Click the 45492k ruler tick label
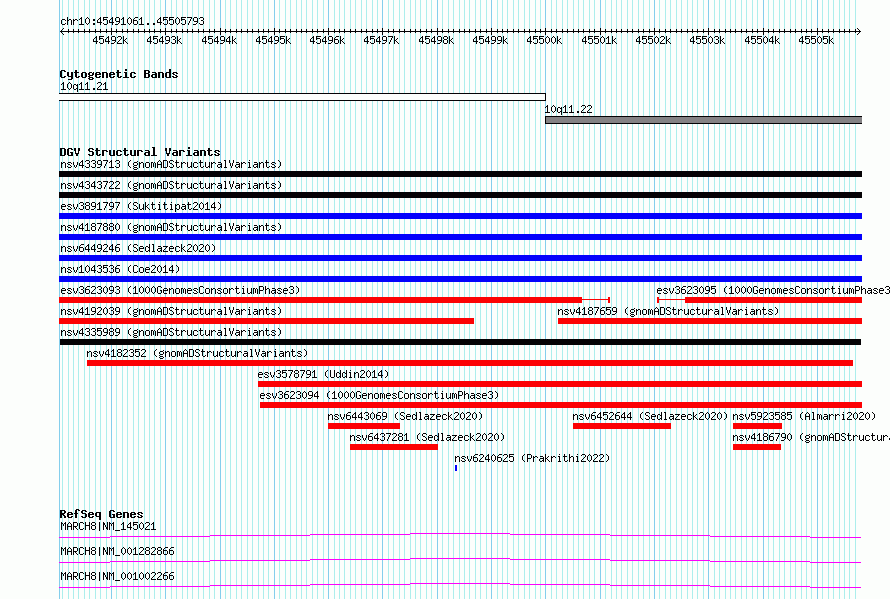Image resolution: width=890 pixels, height=599 pixels. (x=110, y=41)
